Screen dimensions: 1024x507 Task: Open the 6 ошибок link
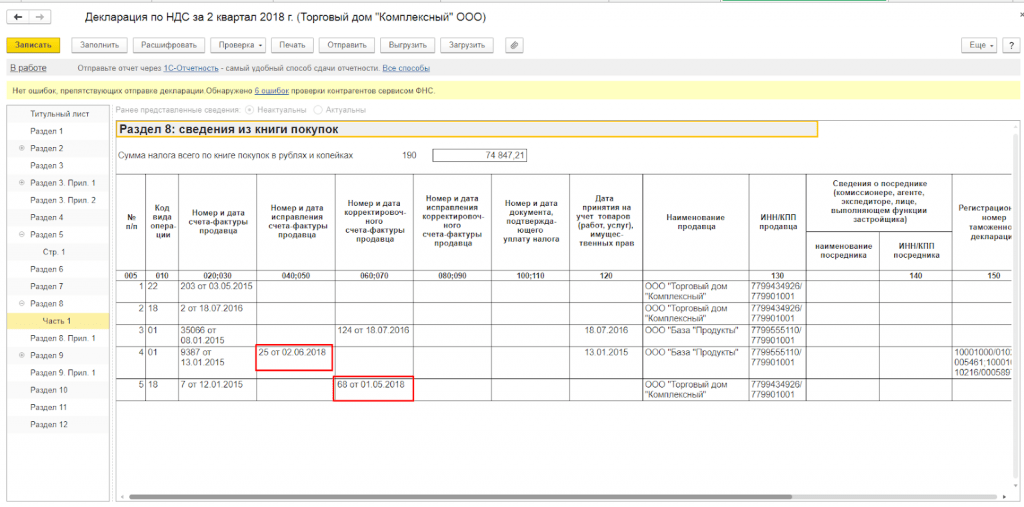[x=272, y=91]
